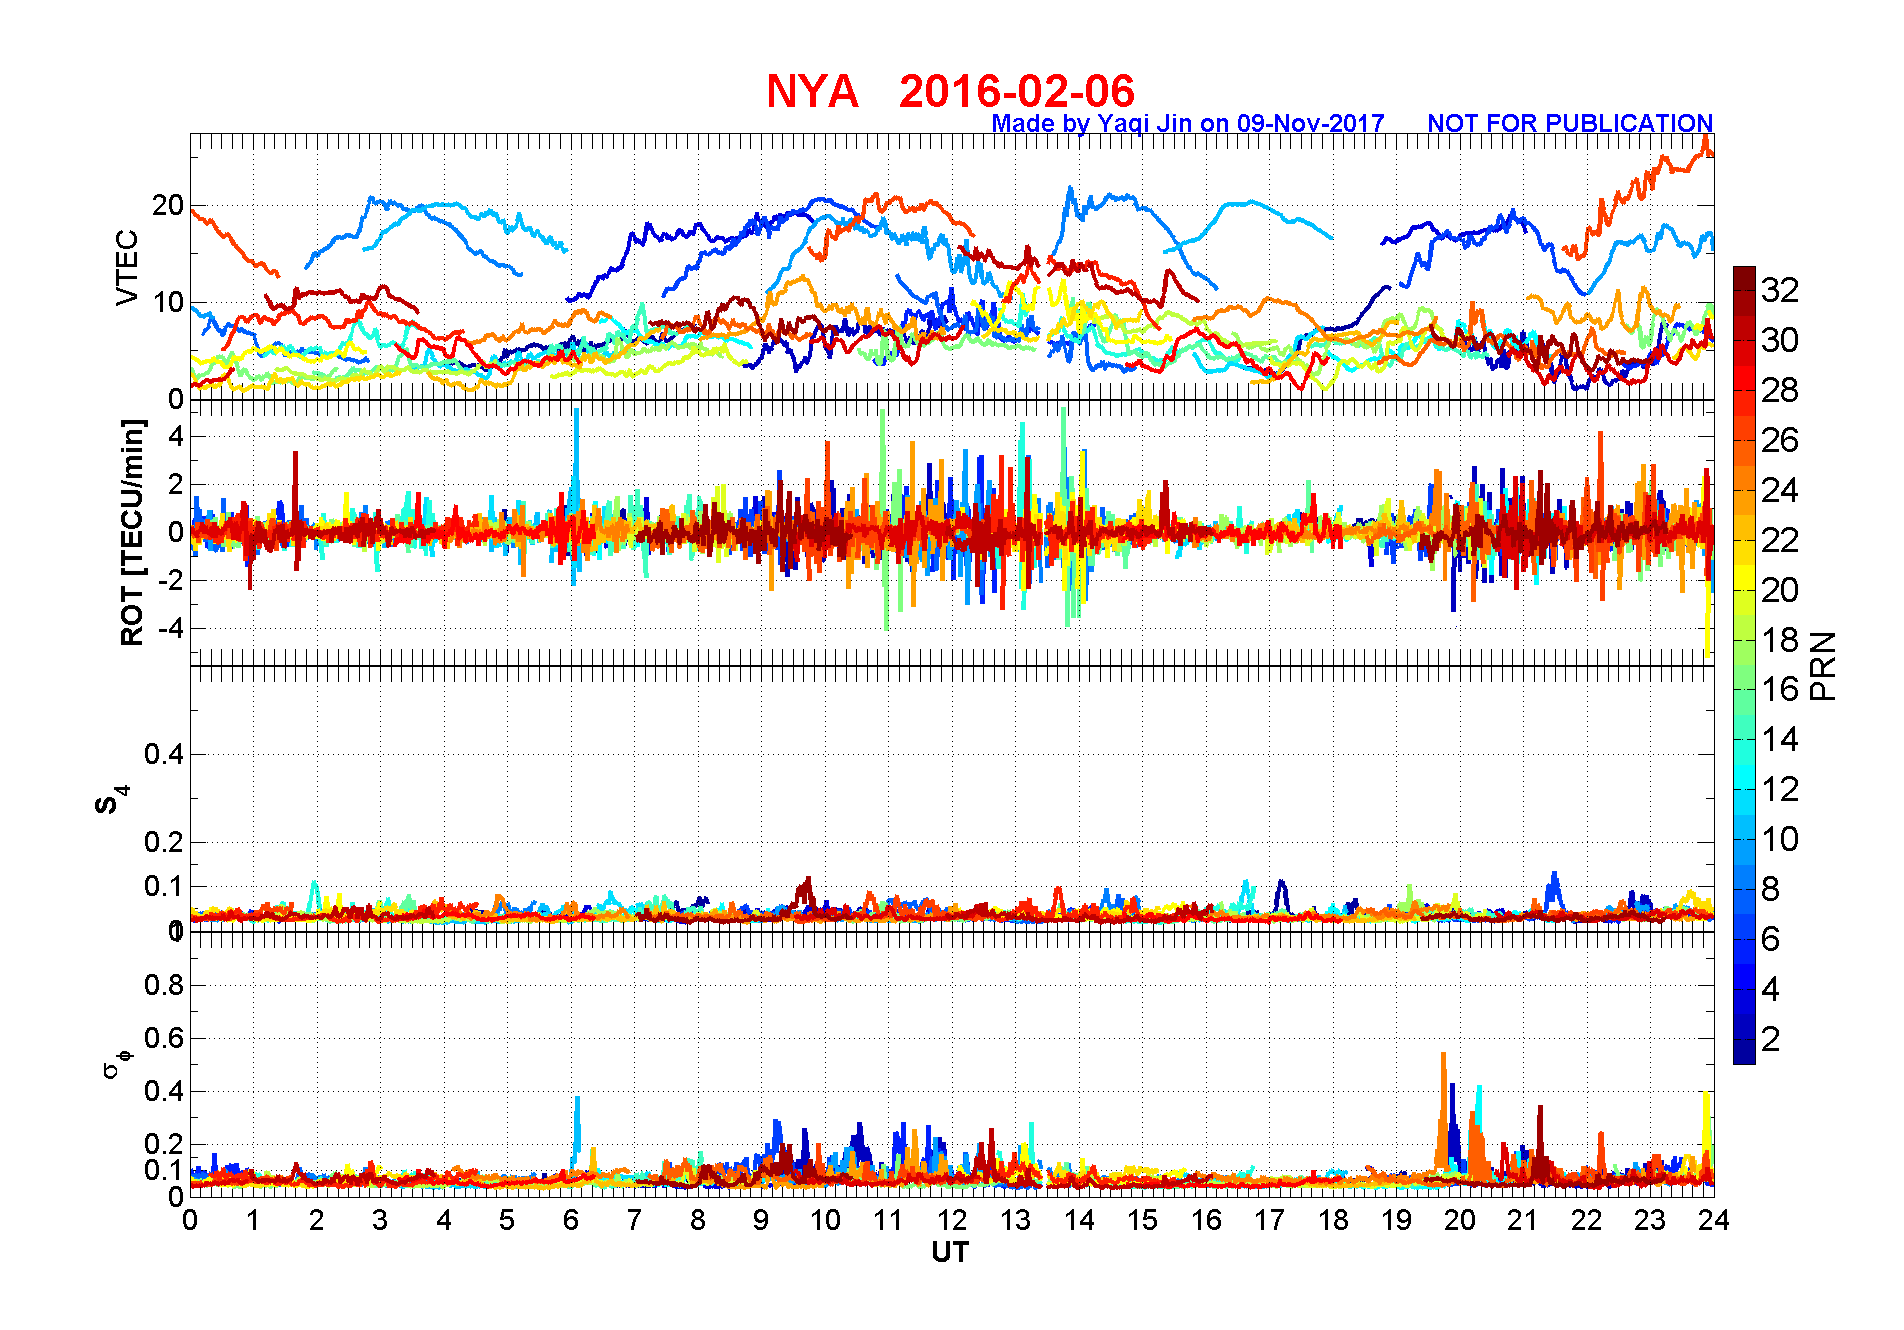Click VTEC axis tick label '20'
Image resolution: width=1904 pixels, height=1330 pixels.
pos(168,206)
